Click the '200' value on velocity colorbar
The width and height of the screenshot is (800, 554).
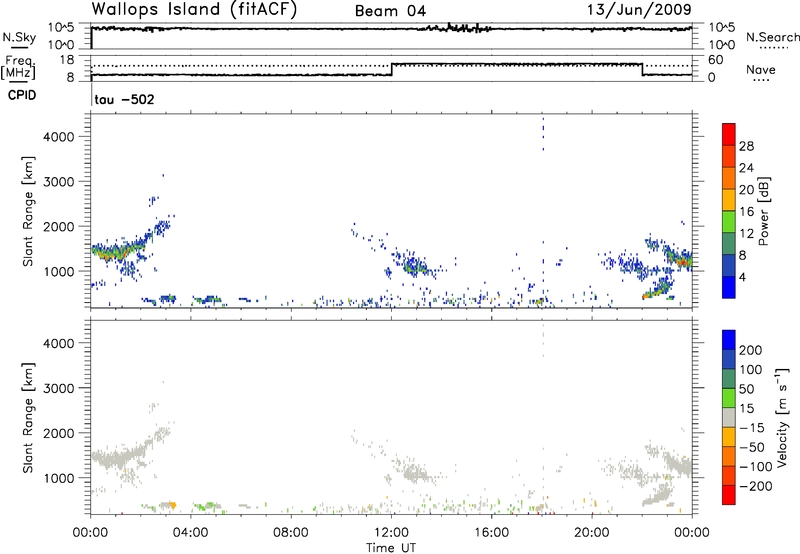point(751,350)
